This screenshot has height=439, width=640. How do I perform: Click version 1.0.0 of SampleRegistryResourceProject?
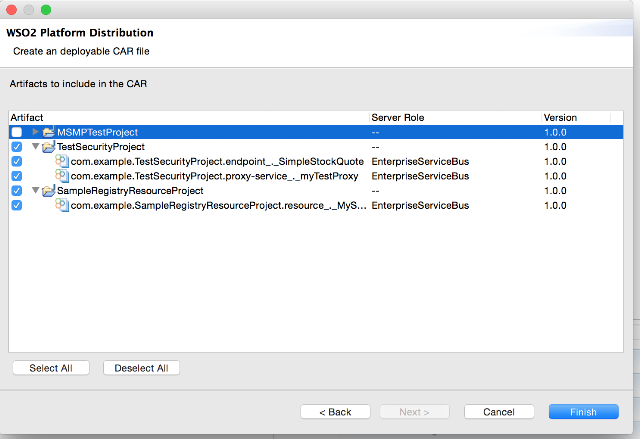(555, 191)
